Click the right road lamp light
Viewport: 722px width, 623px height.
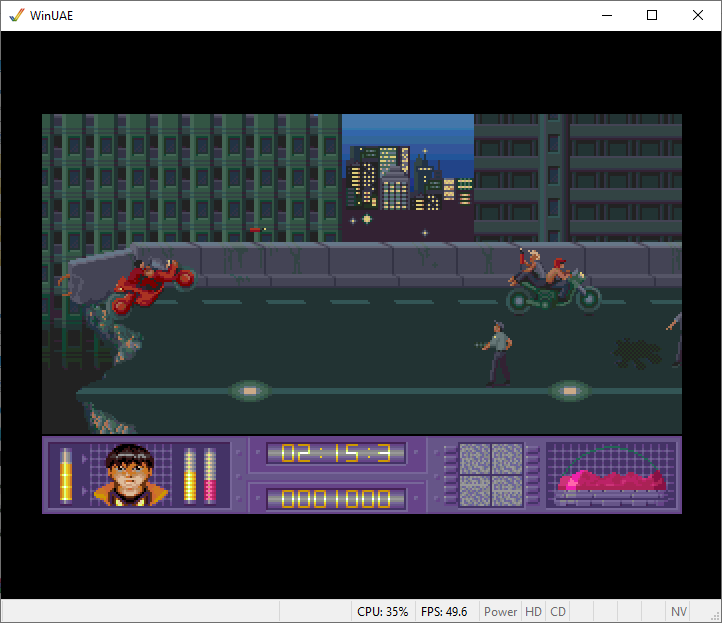570,391
